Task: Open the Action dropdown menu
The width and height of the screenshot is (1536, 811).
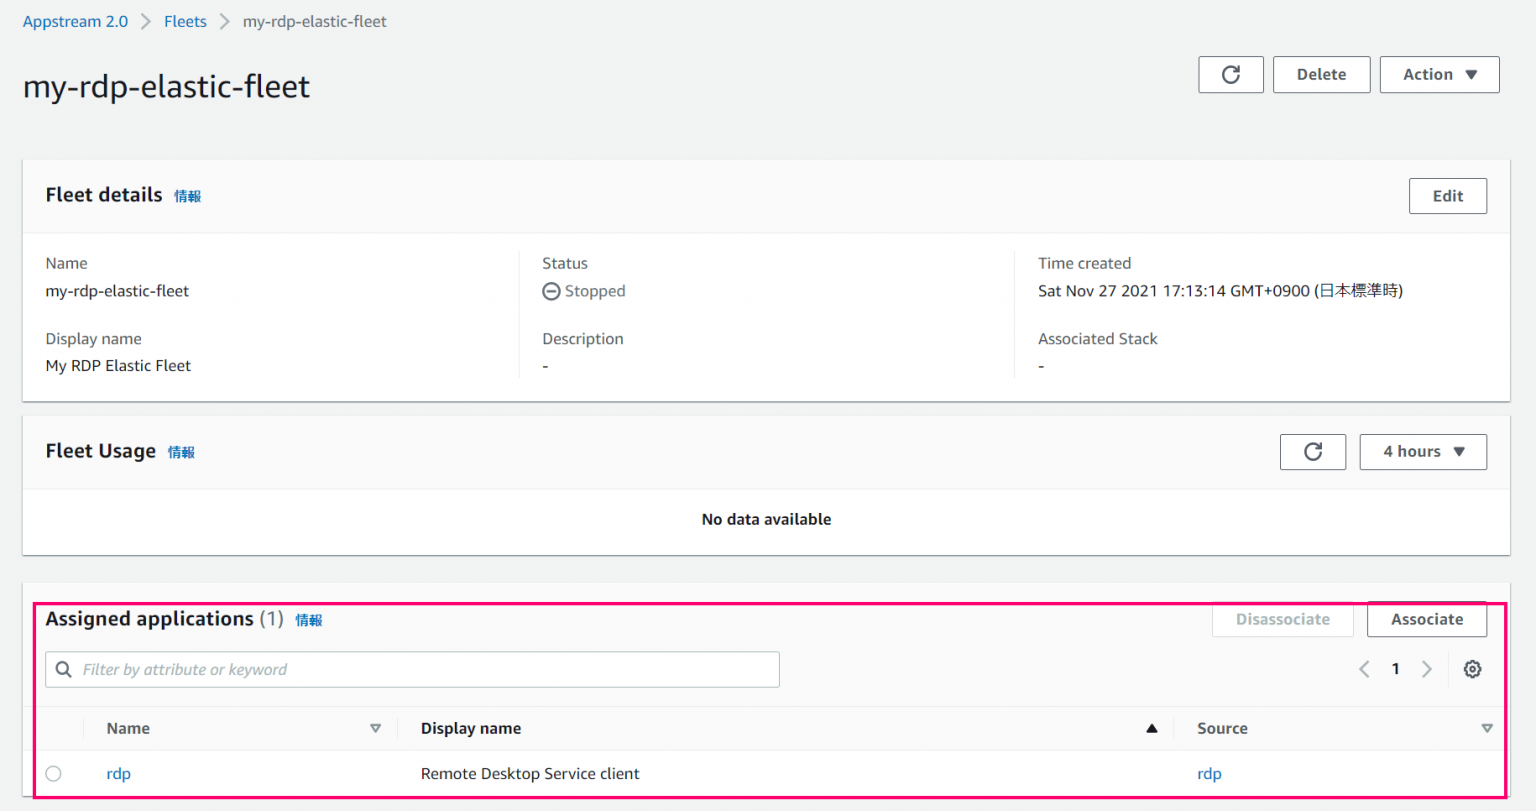Action: (1438, 74)
